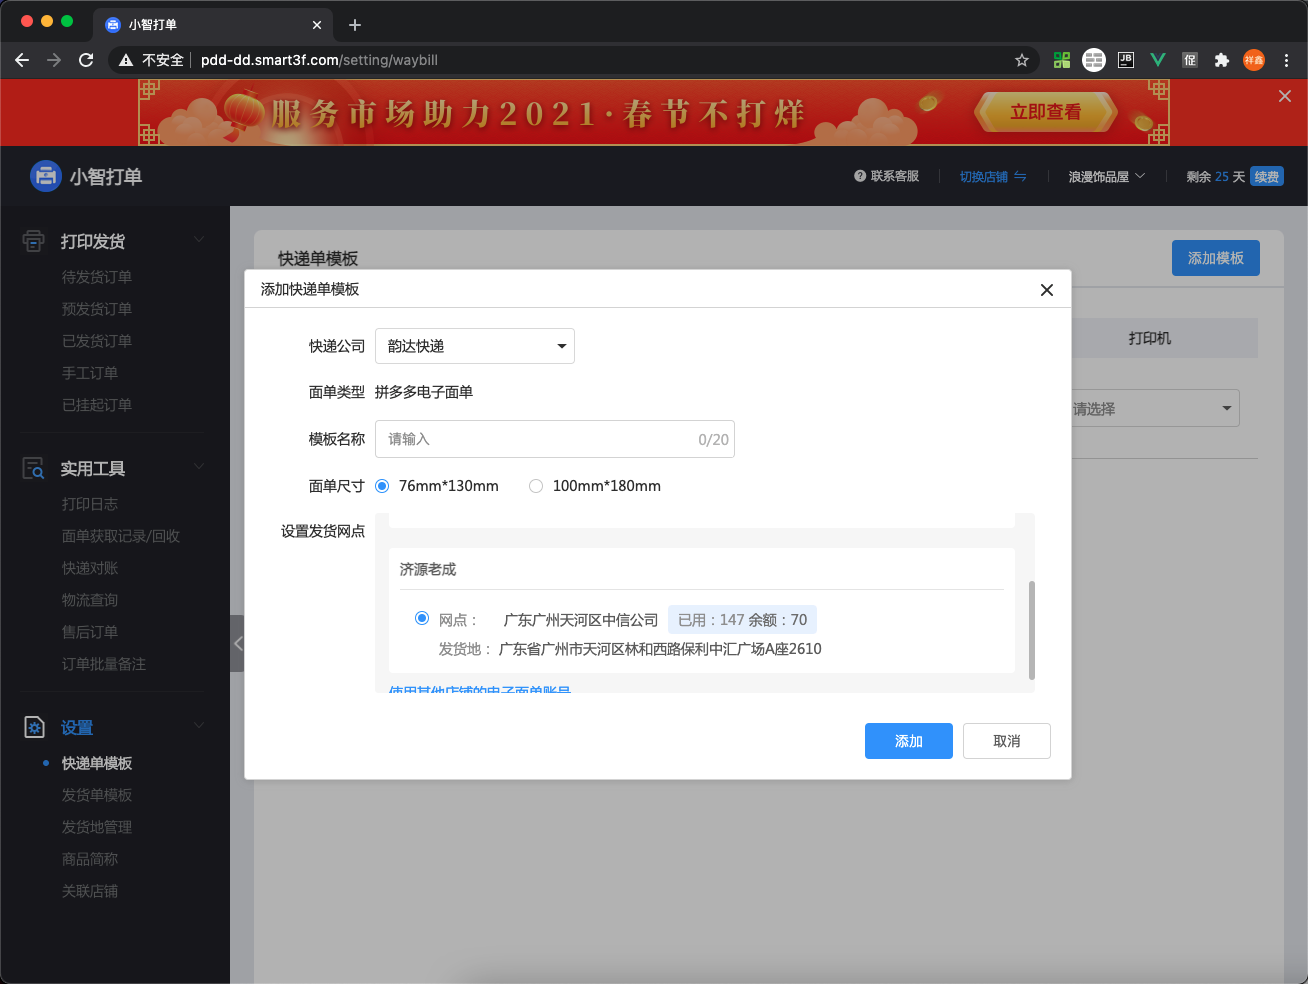Open 已发货订单 in sidebar
The height and width of the screenshot is (984, 1308).
pyautogui.click(x=97, y=341)
